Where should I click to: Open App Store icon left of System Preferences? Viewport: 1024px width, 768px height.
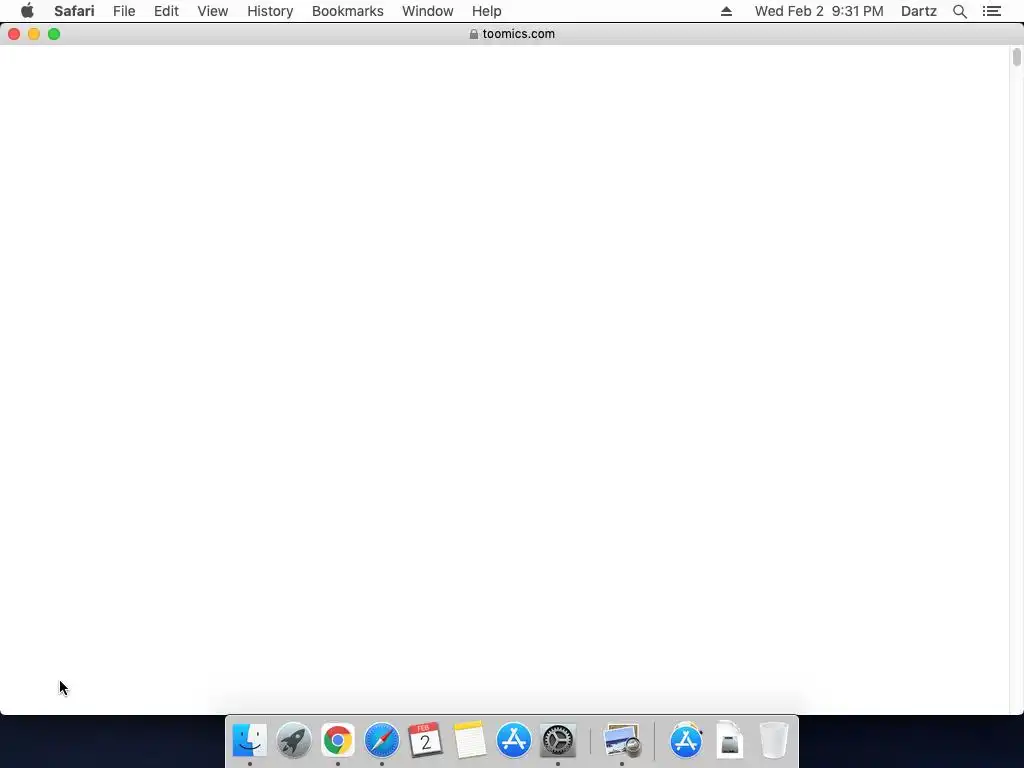pos(513,740)
